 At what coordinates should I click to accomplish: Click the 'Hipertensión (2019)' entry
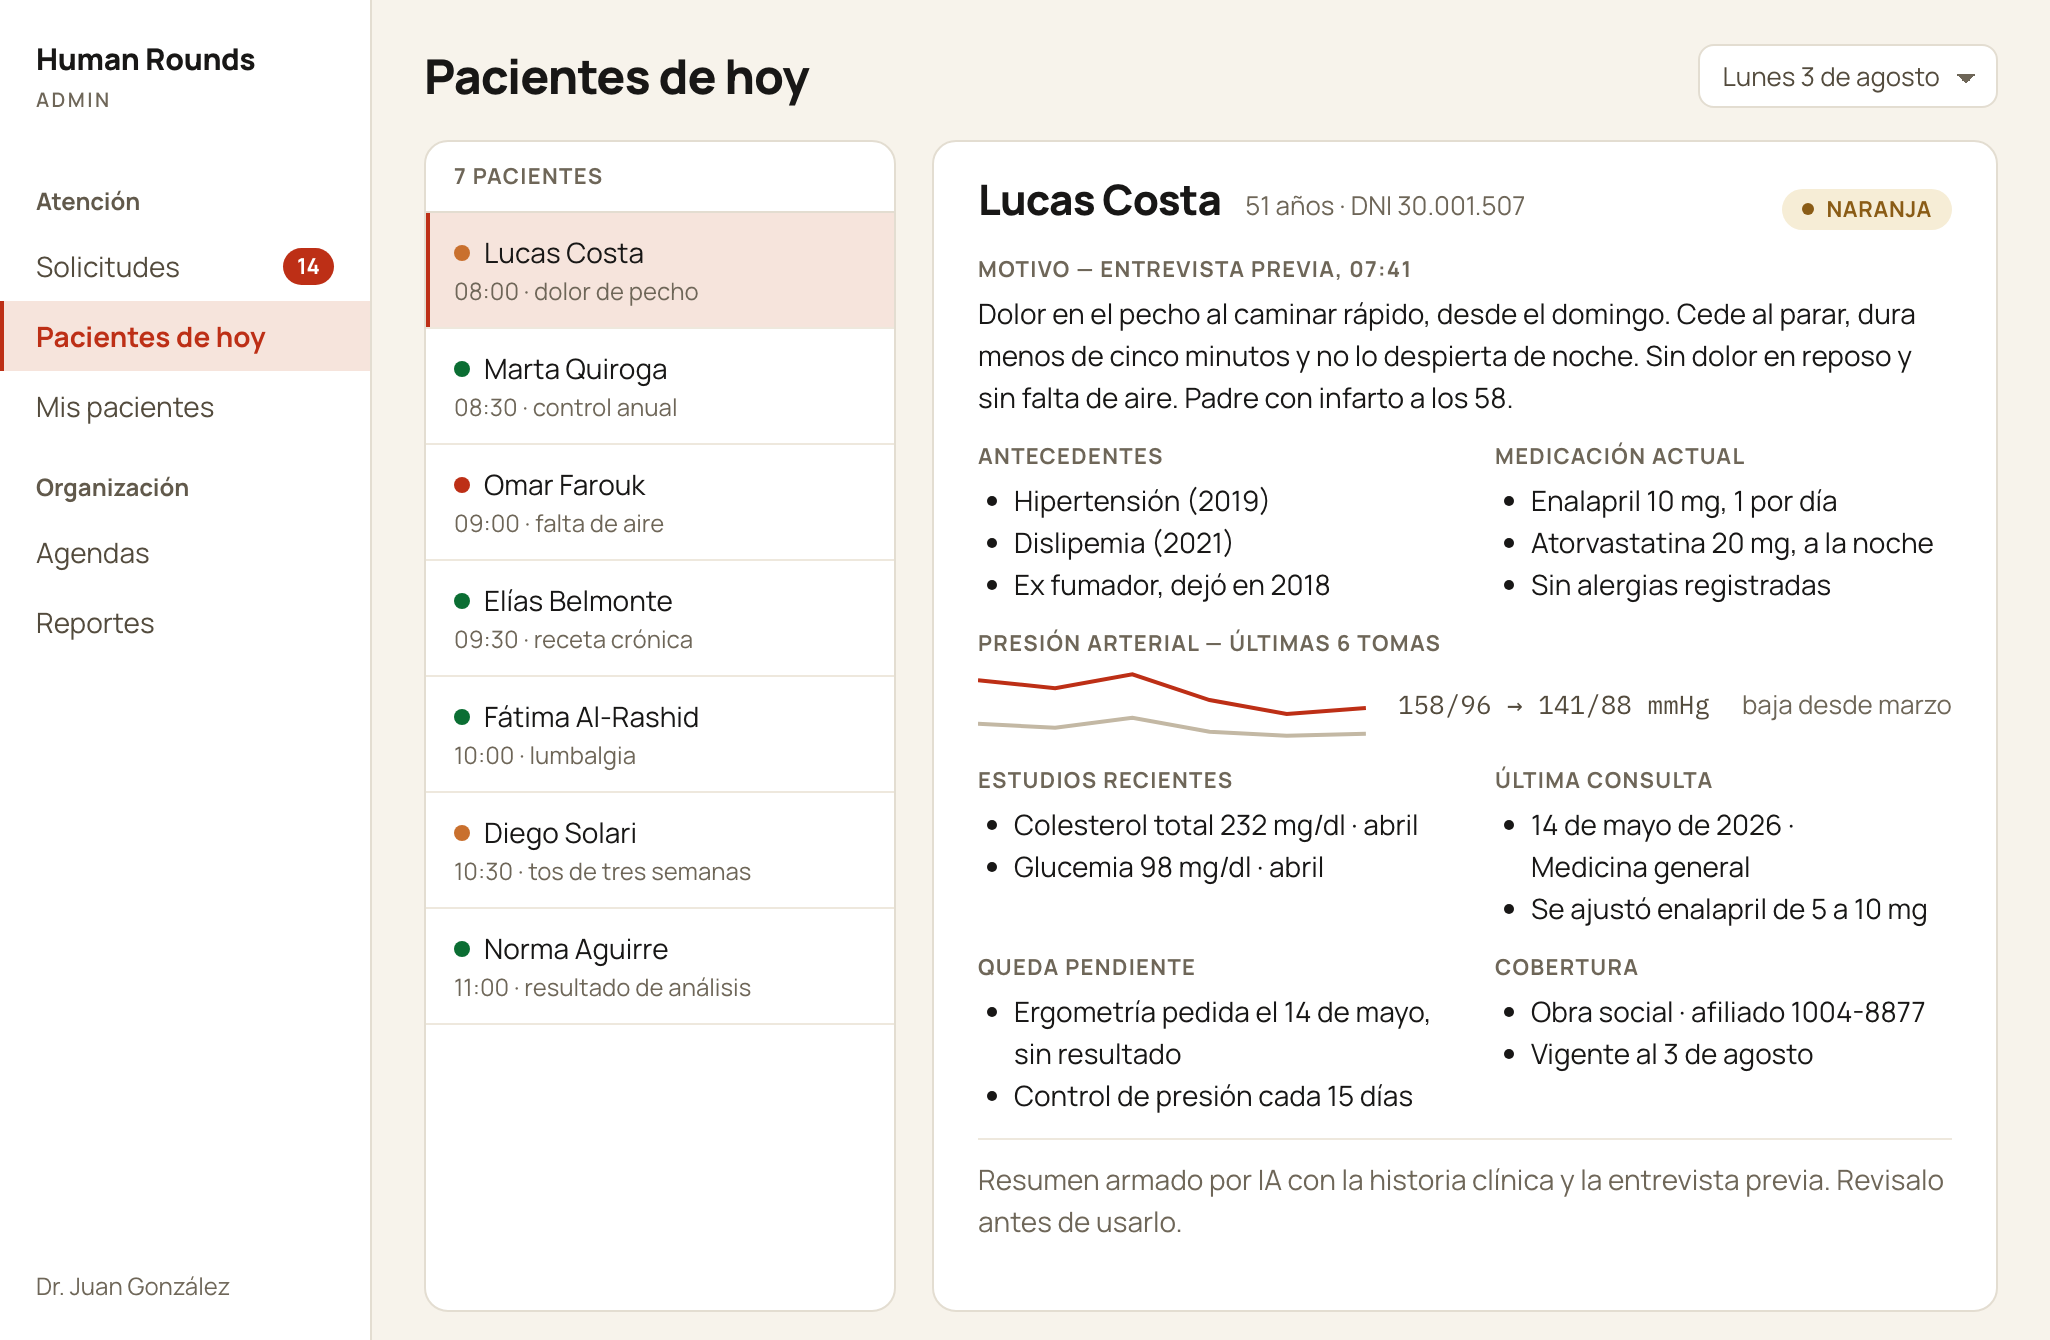pyautogui.click(x=1141, y=501)
